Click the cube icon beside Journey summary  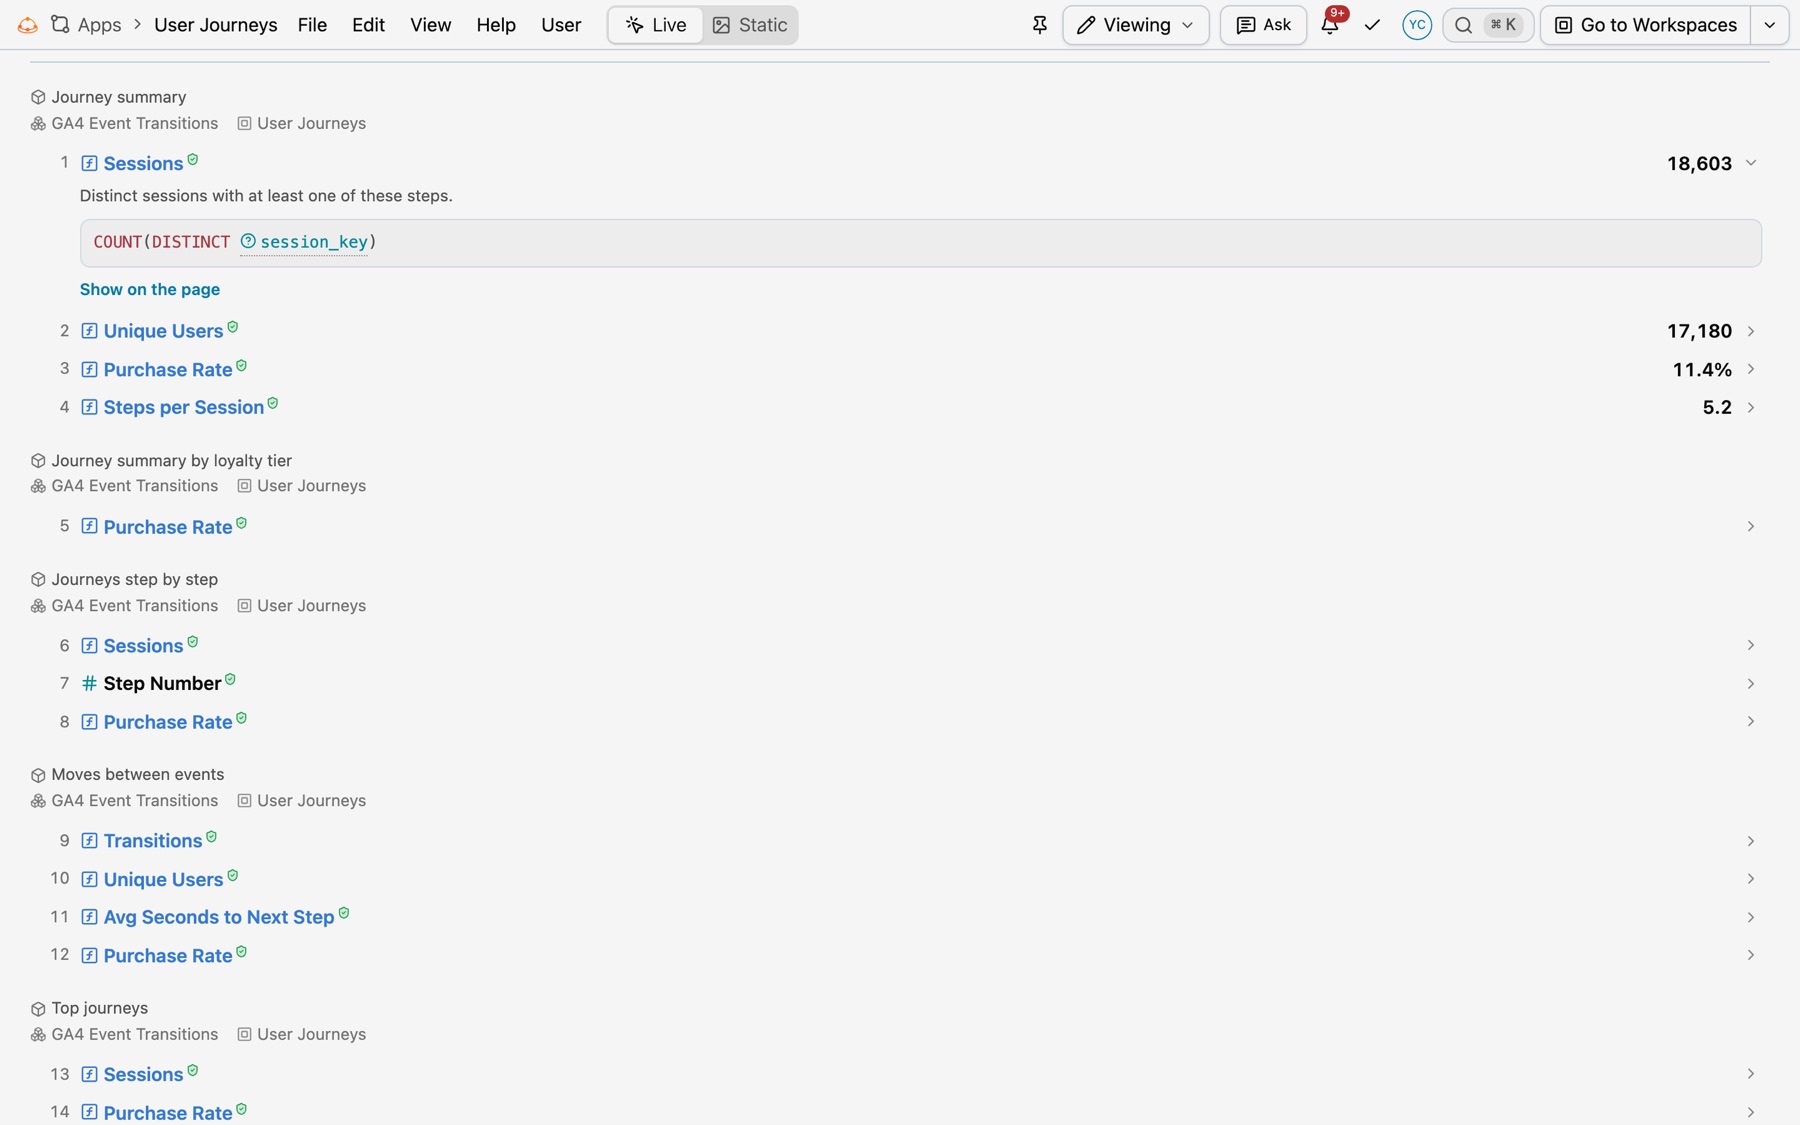click(38, 97)
